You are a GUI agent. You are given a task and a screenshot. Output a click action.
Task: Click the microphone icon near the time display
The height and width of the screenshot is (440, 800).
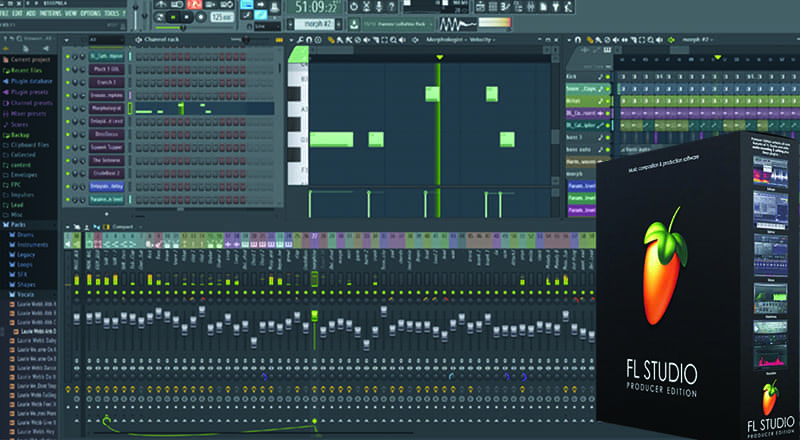(x=379, y=7)
